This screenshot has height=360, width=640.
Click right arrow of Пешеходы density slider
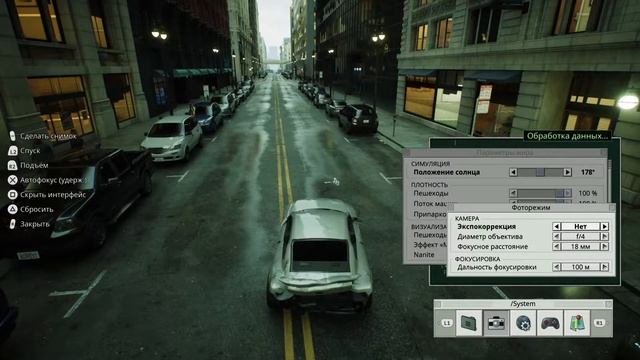568,193
